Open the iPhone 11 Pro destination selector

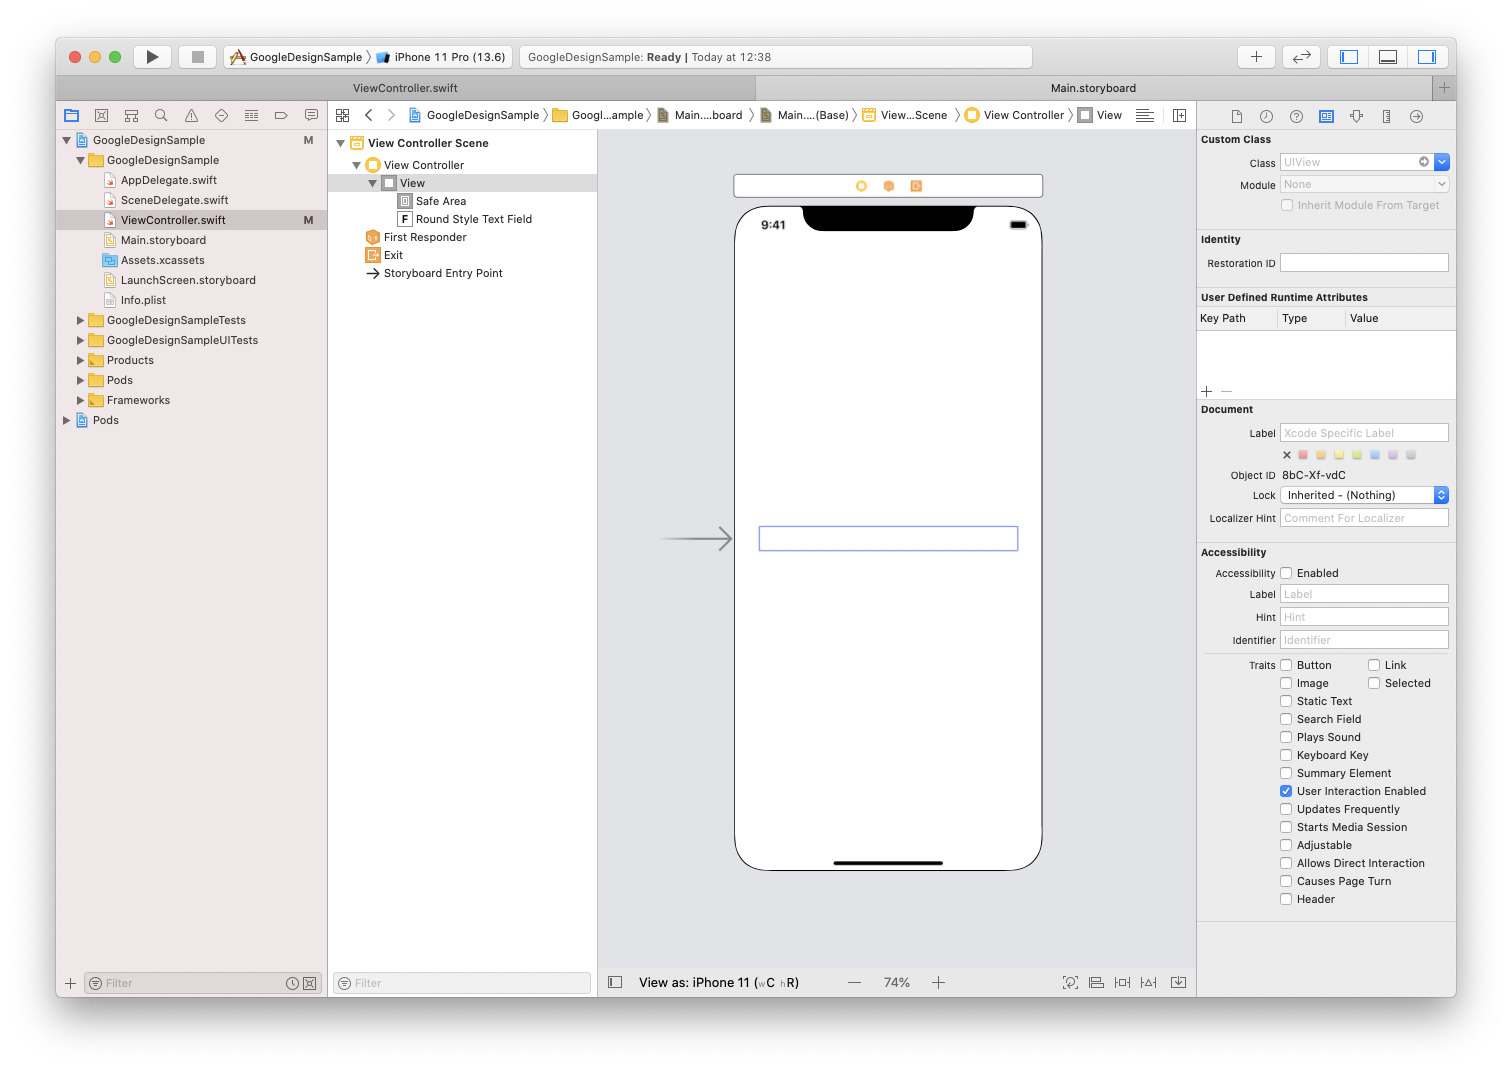[441, 57]
